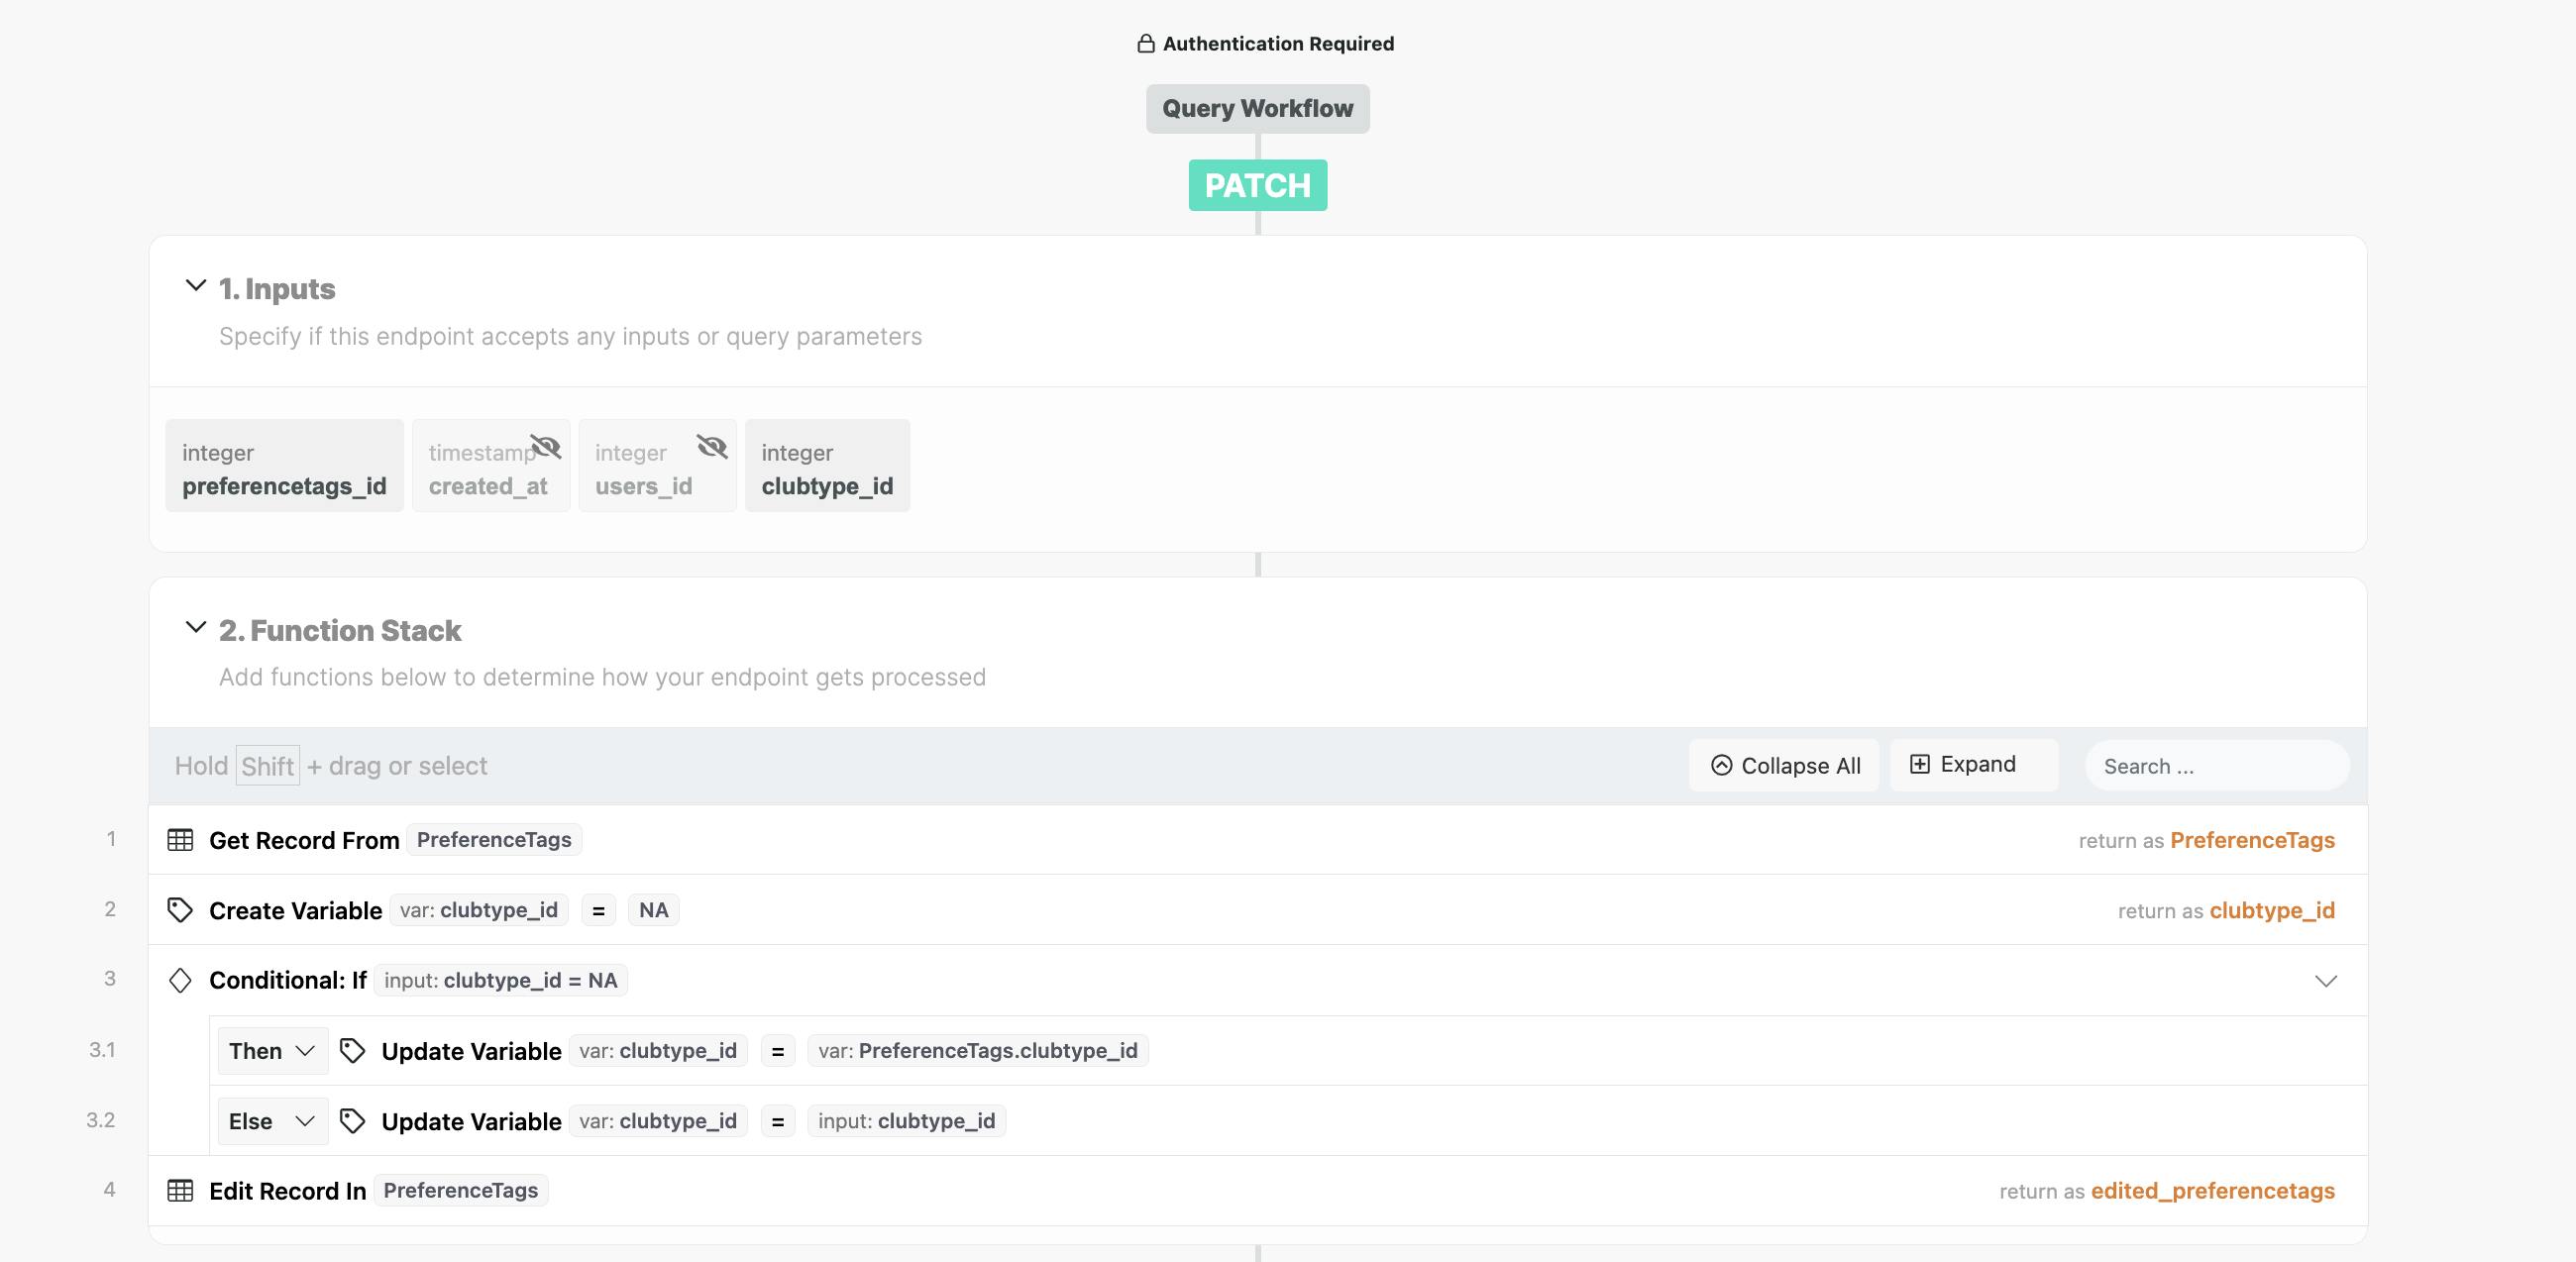
Task: Click the tag icon in the Then row
Action: point(352,1050)
